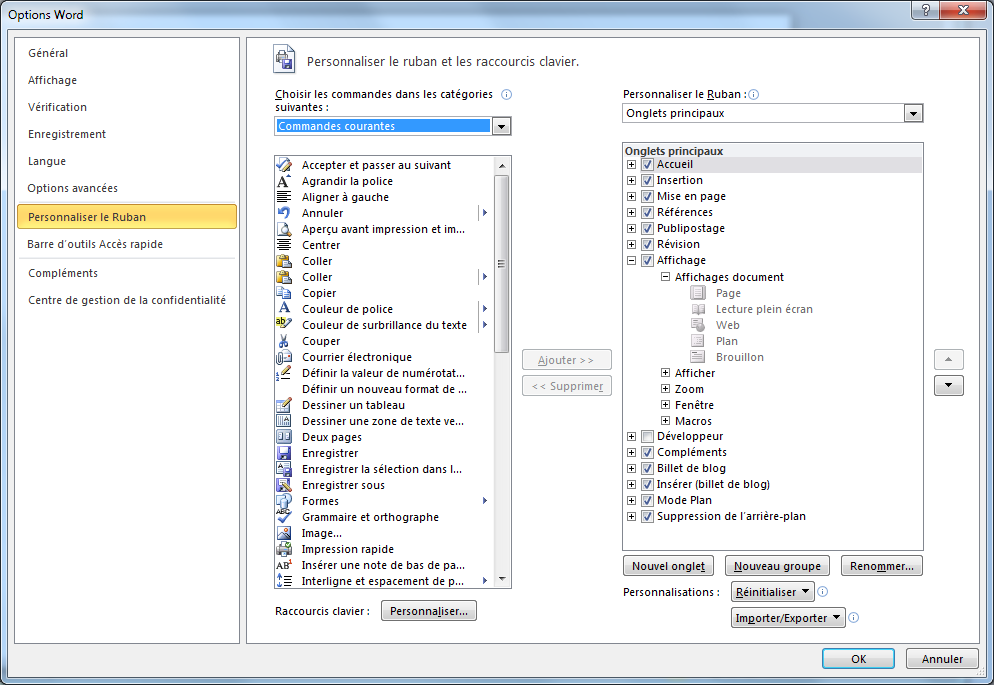The width and height of the screenshot is (994, 685).
Task: Click the Image... picture icon
Action: [x=284, y=534]
